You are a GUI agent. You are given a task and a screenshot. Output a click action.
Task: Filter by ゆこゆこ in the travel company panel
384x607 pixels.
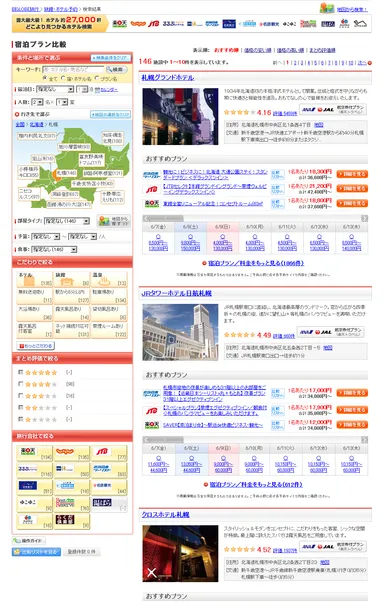coord(34,504)
